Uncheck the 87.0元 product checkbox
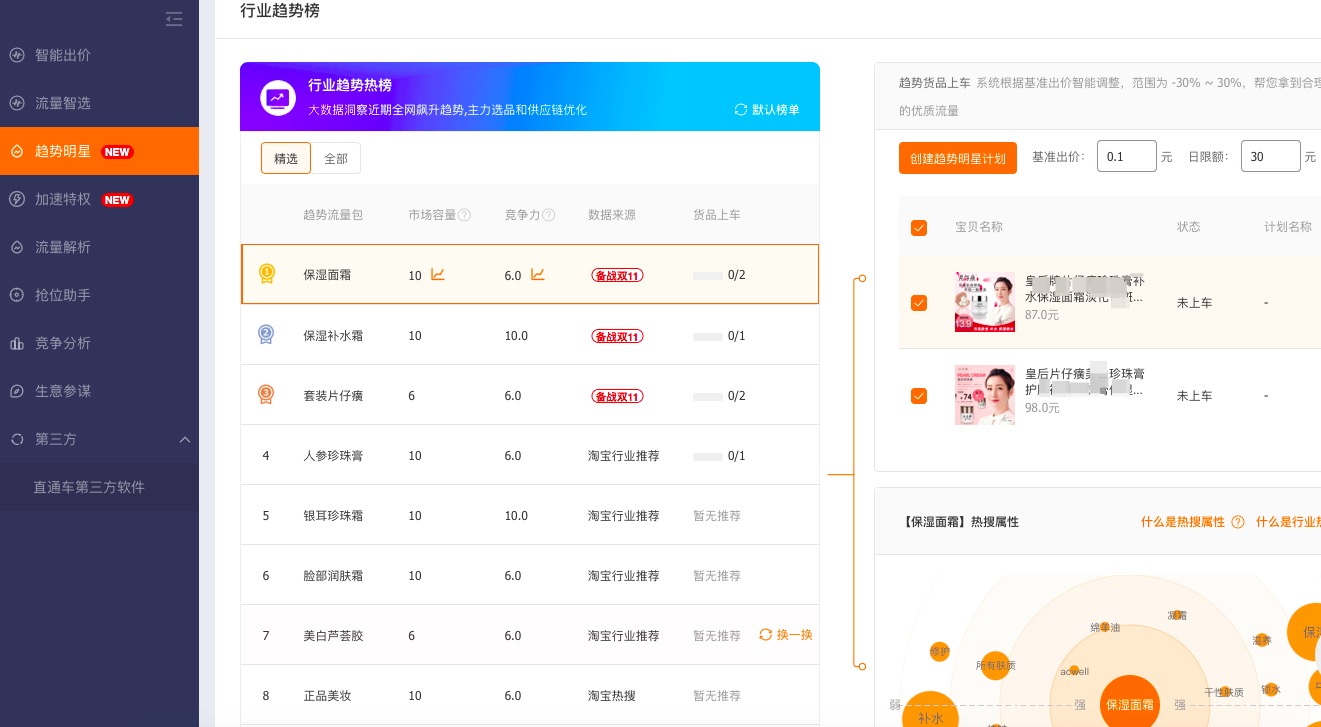 coord(919,303)
